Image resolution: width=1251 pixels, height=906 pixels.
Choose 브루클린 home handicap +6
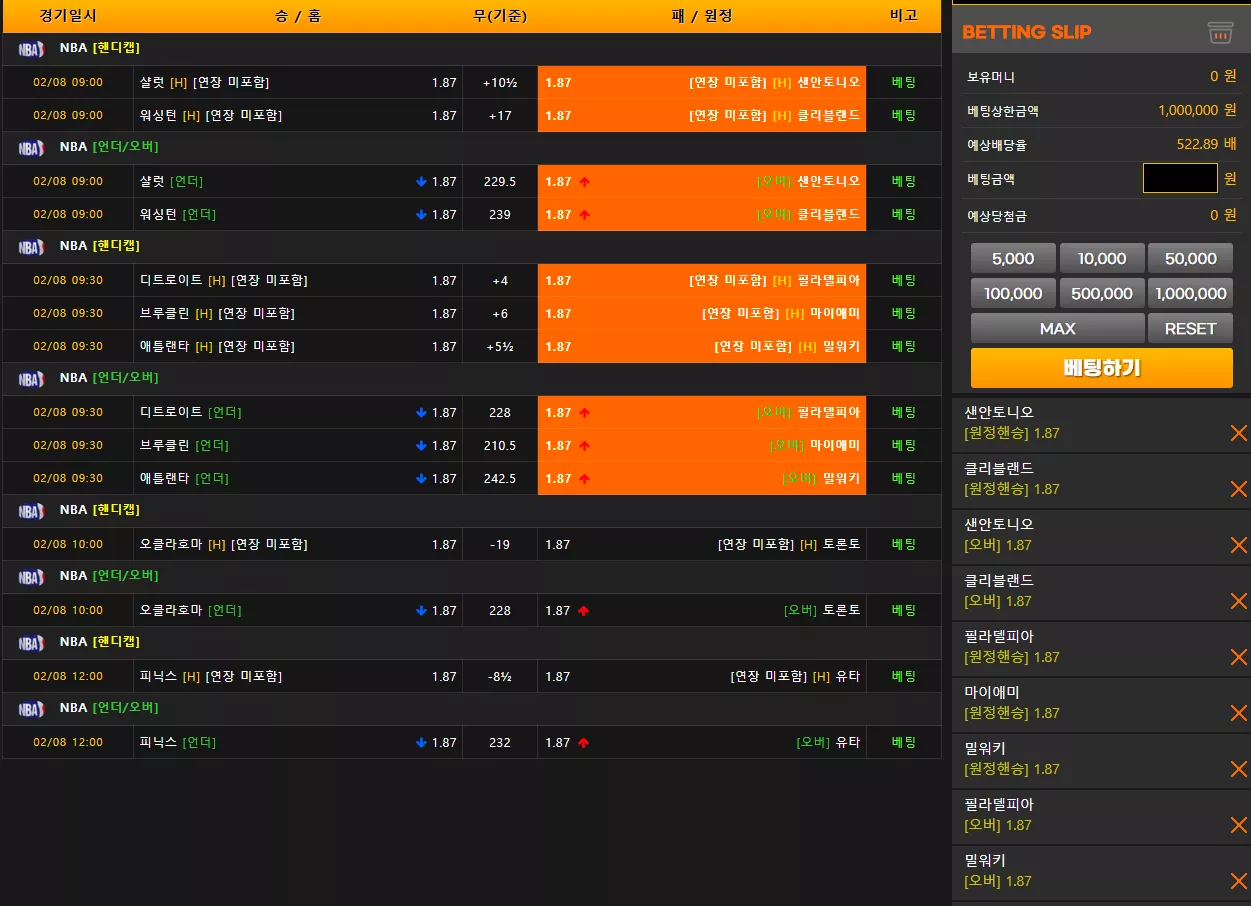298,314
